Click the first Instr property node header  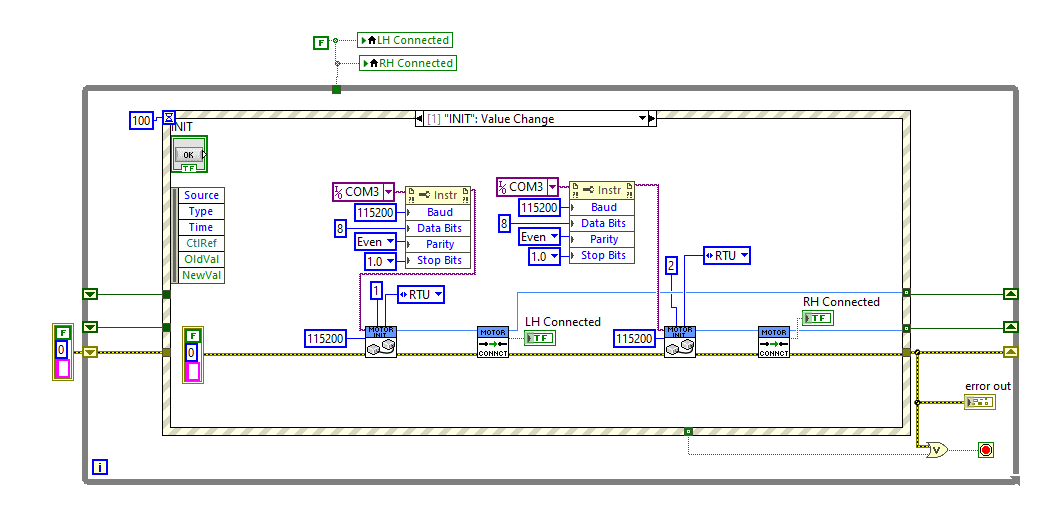pyautogui.click(x=437, y=195)
